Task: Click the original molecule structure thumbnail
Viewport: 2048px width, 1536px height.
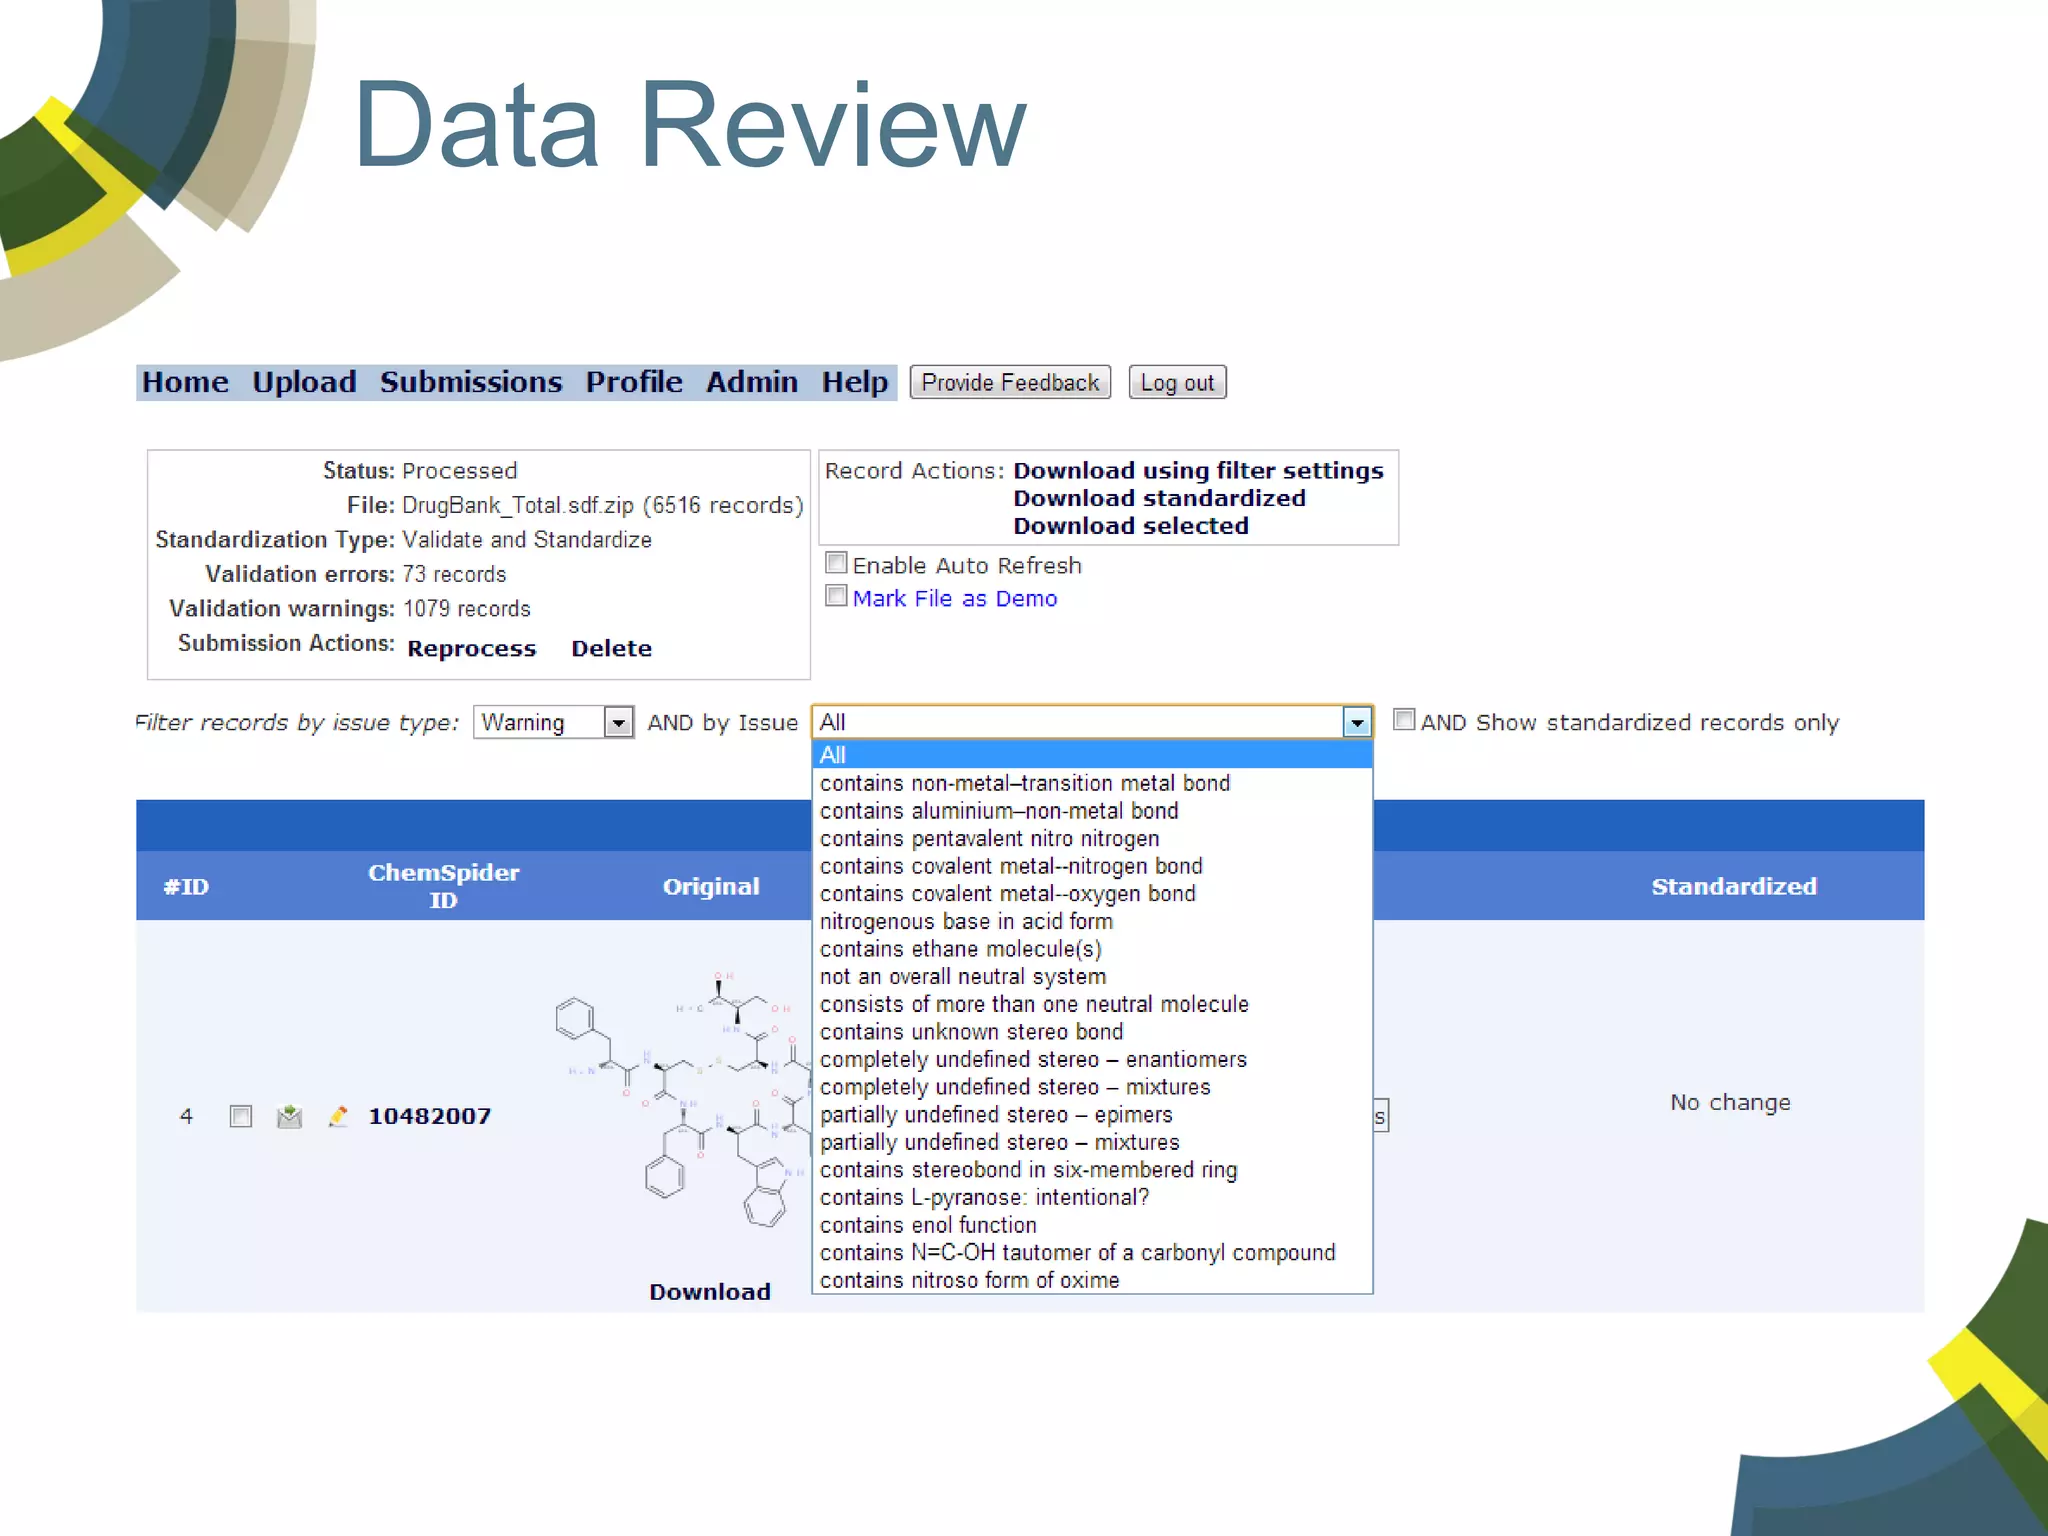Action: [x=682, y=1098]
